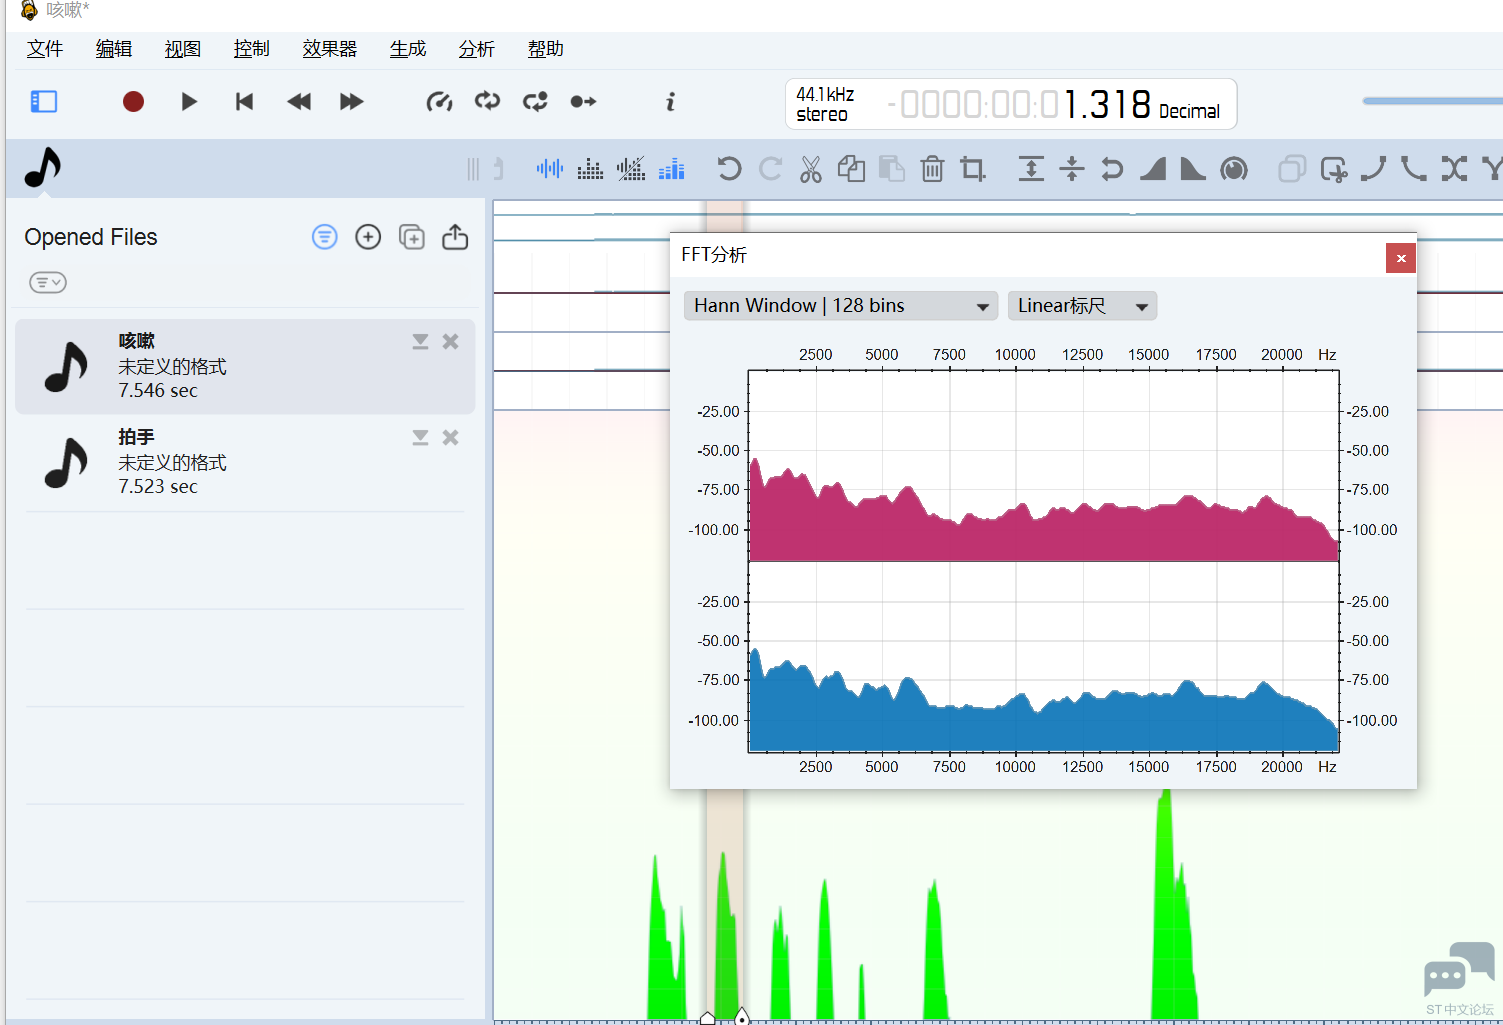
Task: Click the Undo arrow icon
Action: pos(729,169)
